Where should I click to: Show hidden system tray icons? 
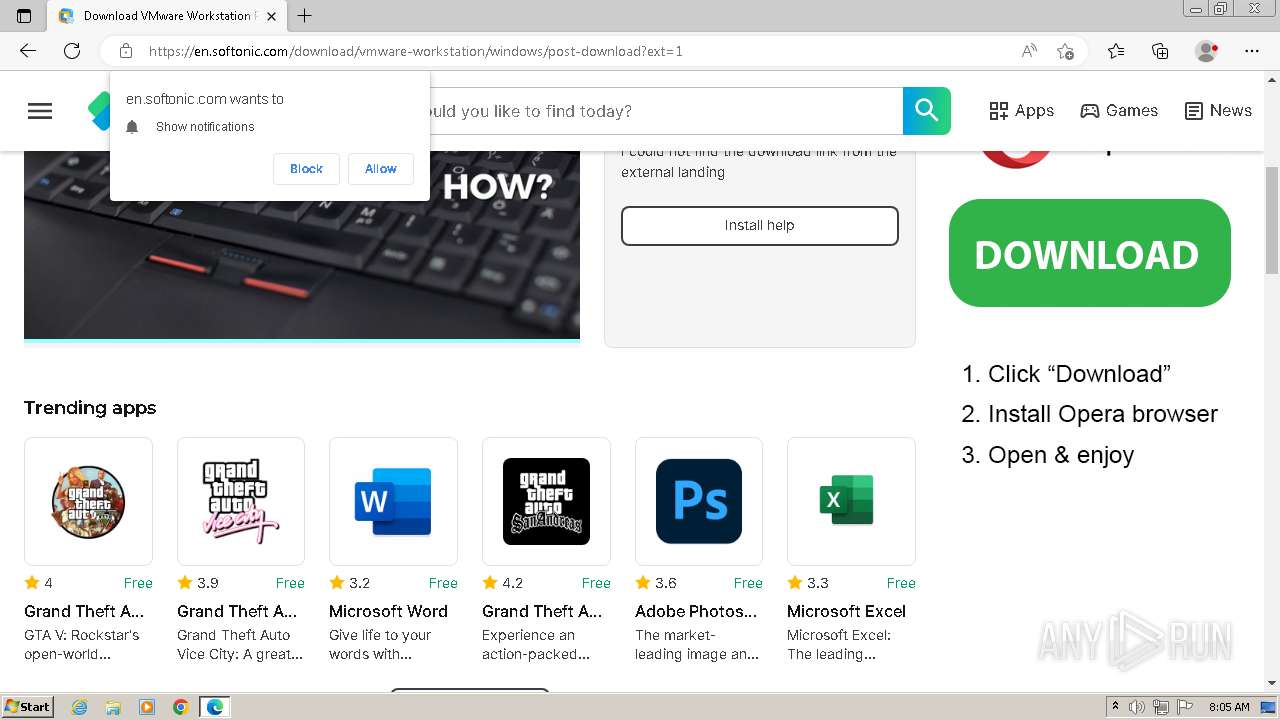(1116, 707)
